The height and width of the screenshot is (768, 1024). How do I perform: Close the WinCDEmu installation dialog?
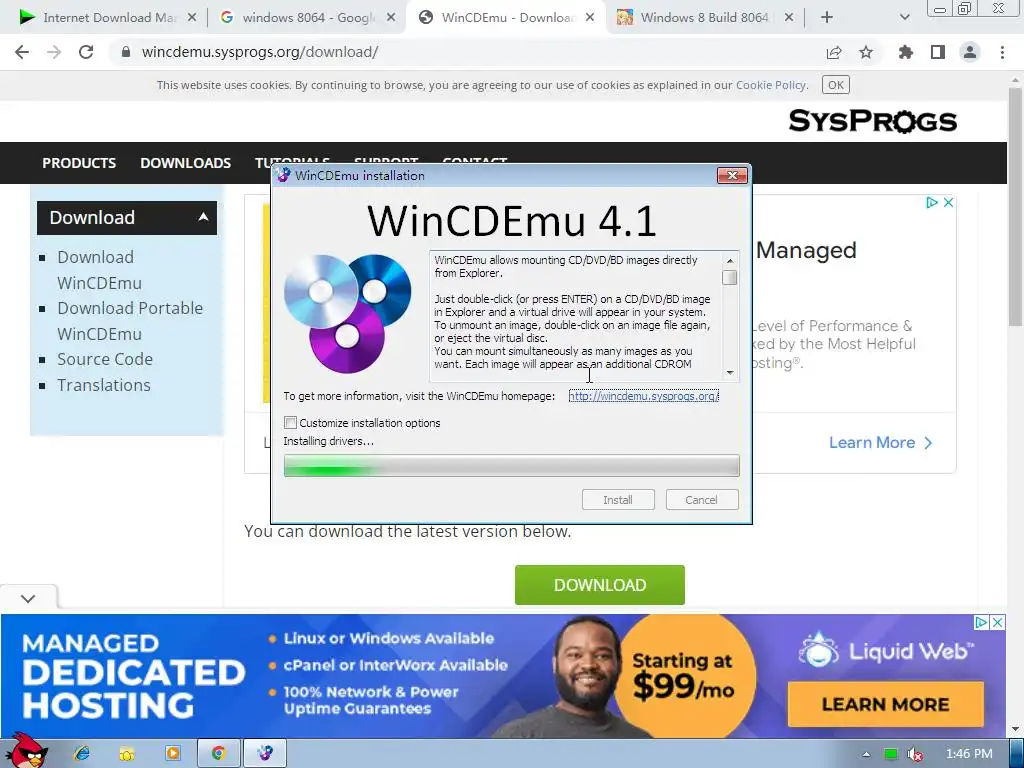[x=732, y=176]
